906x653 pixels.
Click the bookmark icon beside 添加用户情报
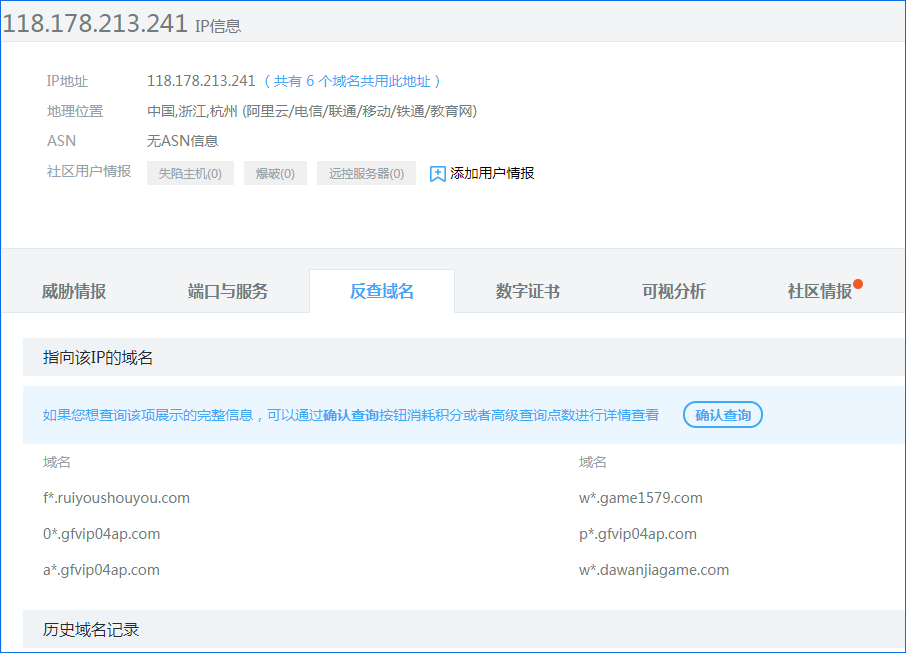click(x=437, y=173)
